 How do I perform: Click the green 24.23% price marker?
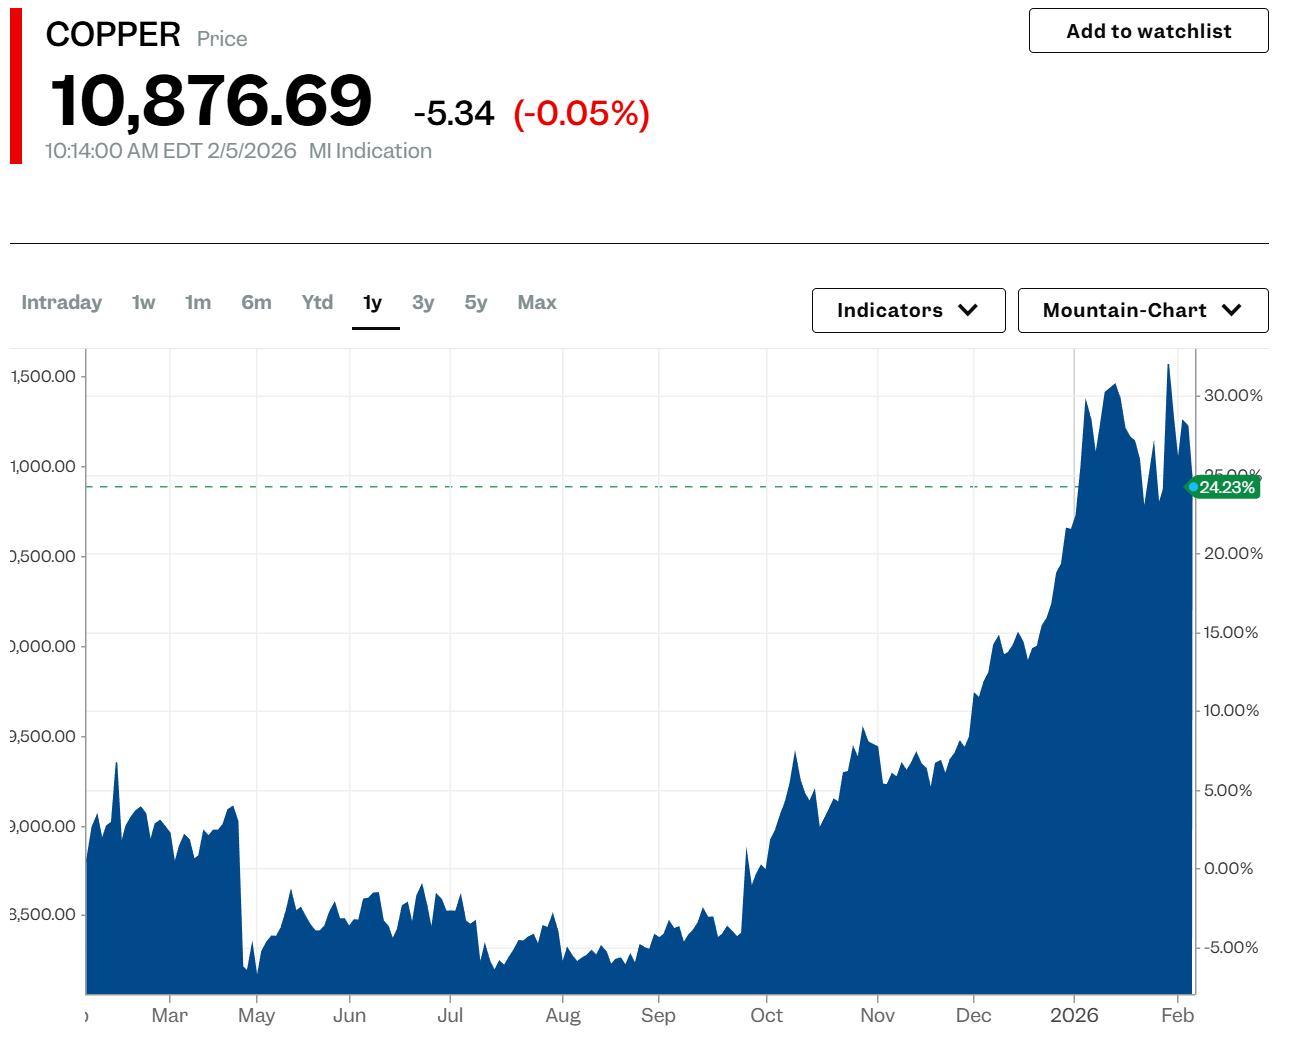pyautogui.click(x=1227, y=487)
